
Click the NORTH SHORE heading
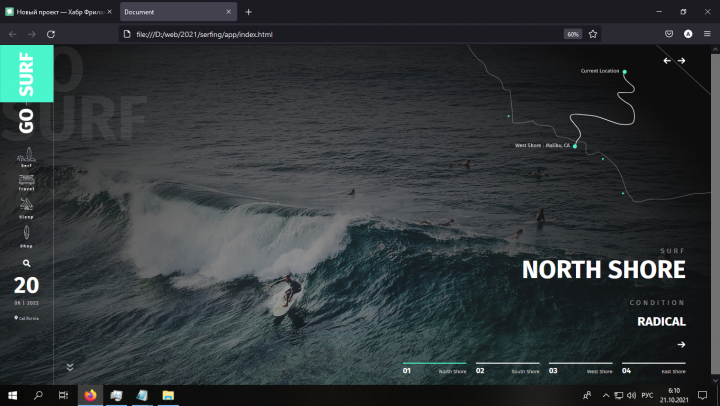[603, 270]
